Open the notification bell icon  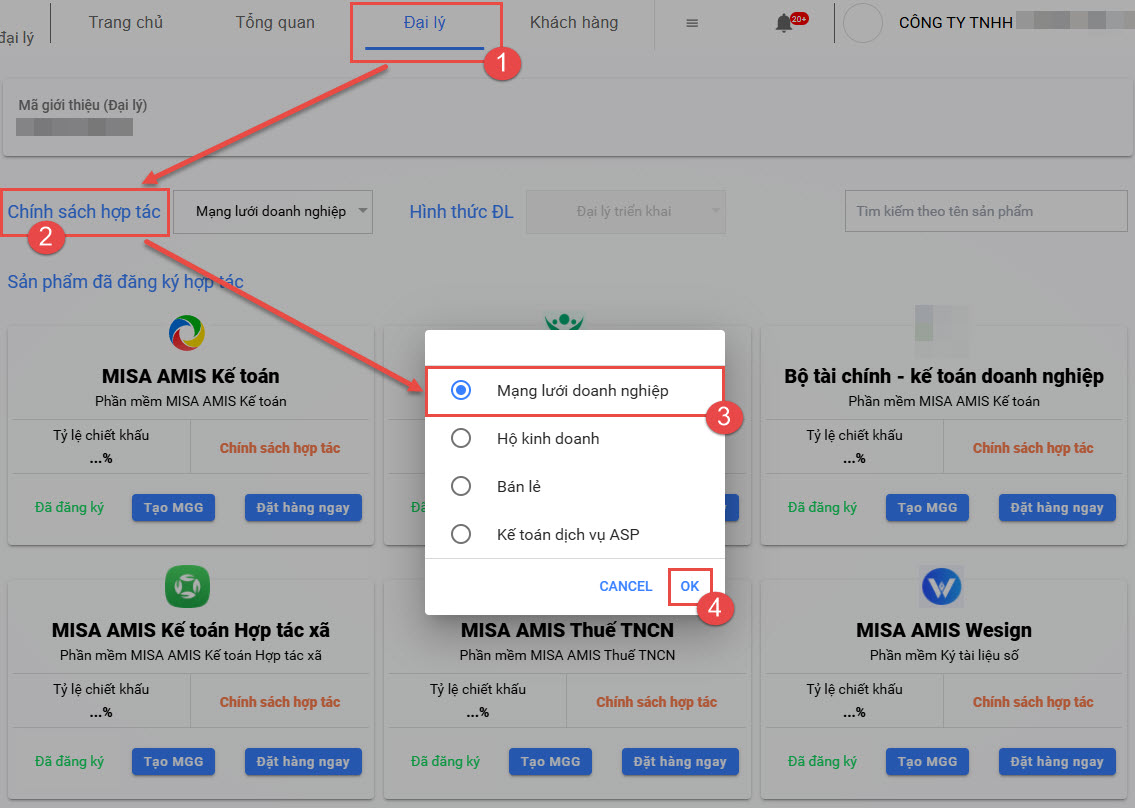tap(784, 23)
